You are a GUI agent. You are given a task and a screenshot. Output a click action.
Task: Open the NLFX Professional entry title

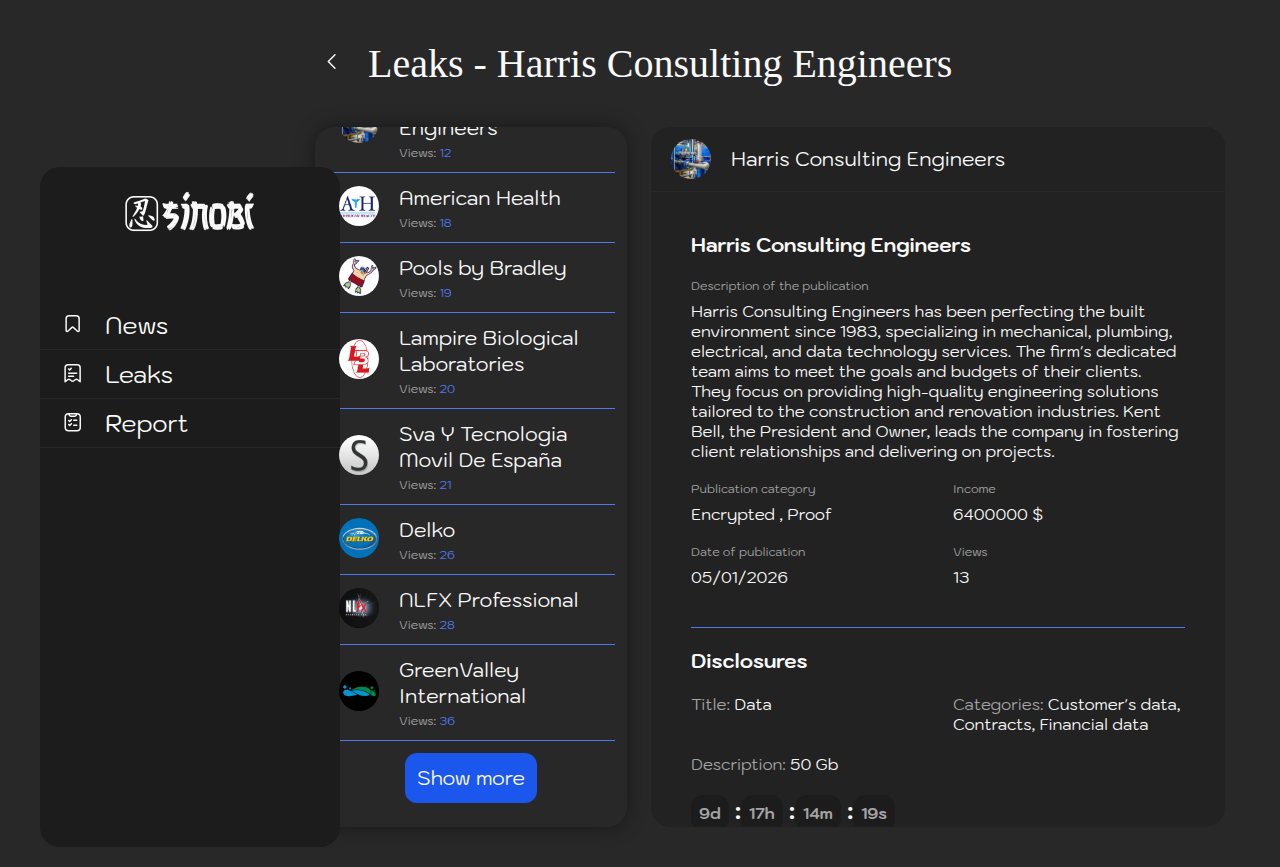click(x=488, y=600)
